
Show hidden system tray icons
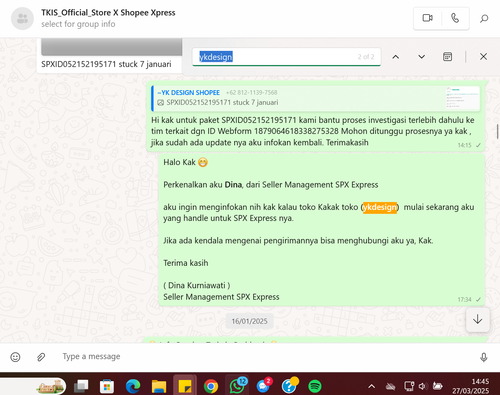[x=372, y=386]
